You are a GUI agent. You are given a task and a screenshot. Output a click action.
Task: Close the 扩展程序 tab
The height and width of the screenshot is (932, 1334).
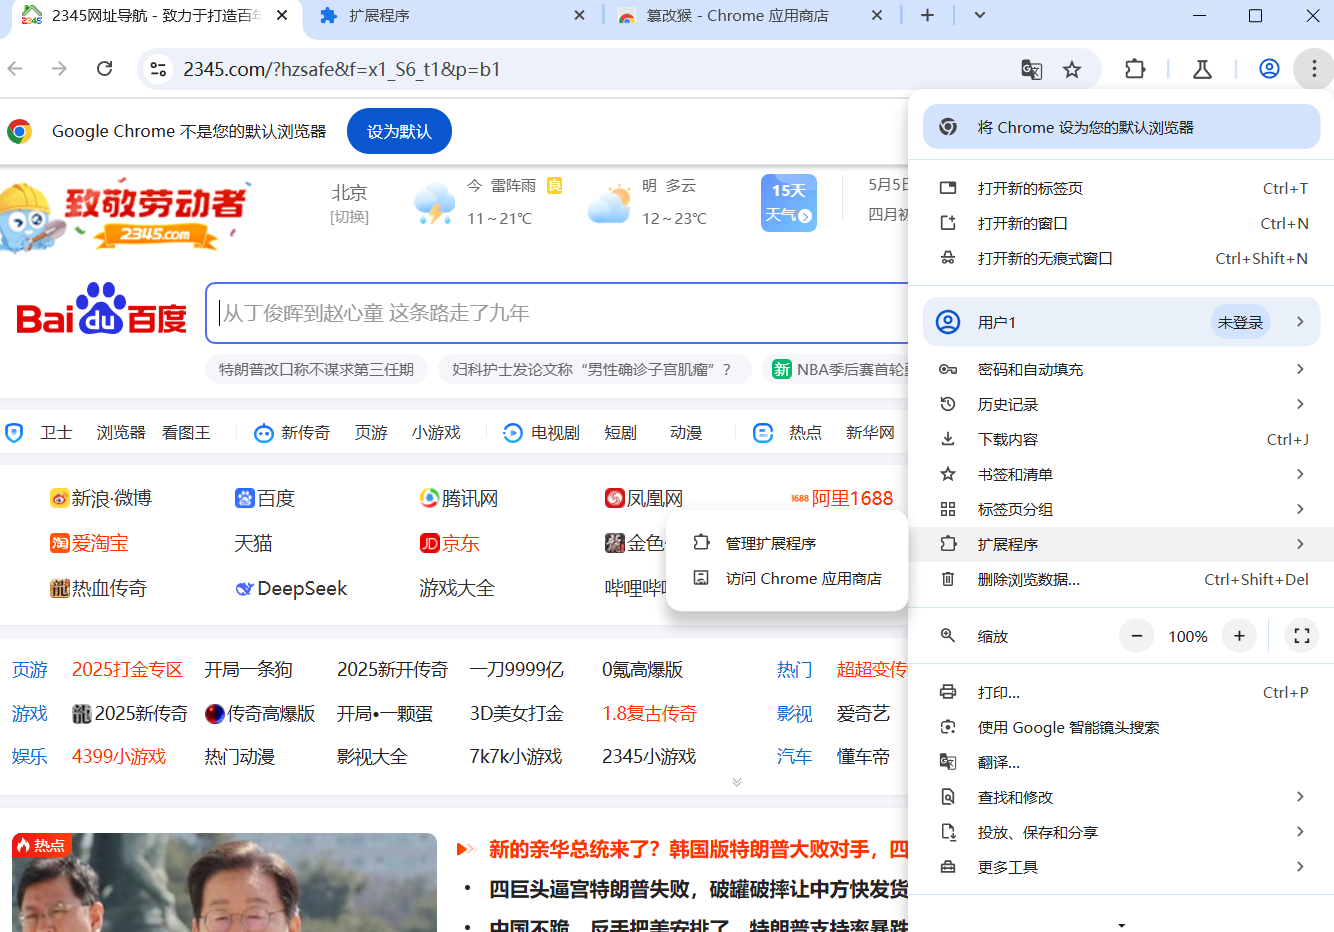[581, 16]
